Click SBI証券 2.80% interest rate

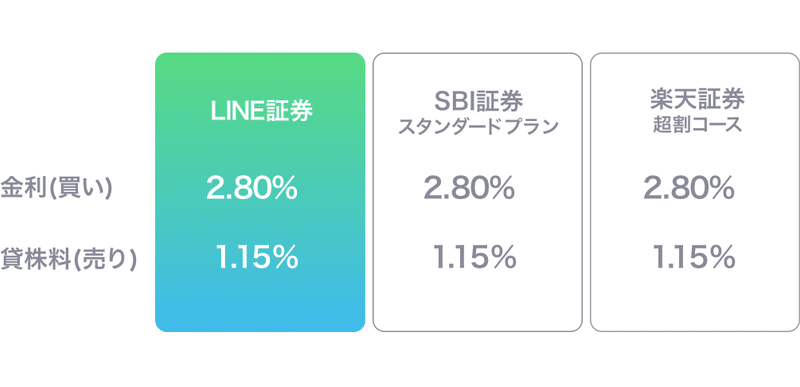(469, 189)
